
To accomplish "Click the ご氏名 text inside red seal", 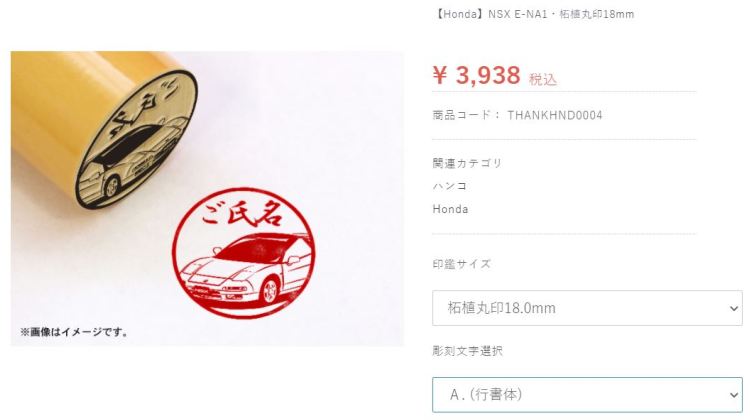I will coord(242,213).
